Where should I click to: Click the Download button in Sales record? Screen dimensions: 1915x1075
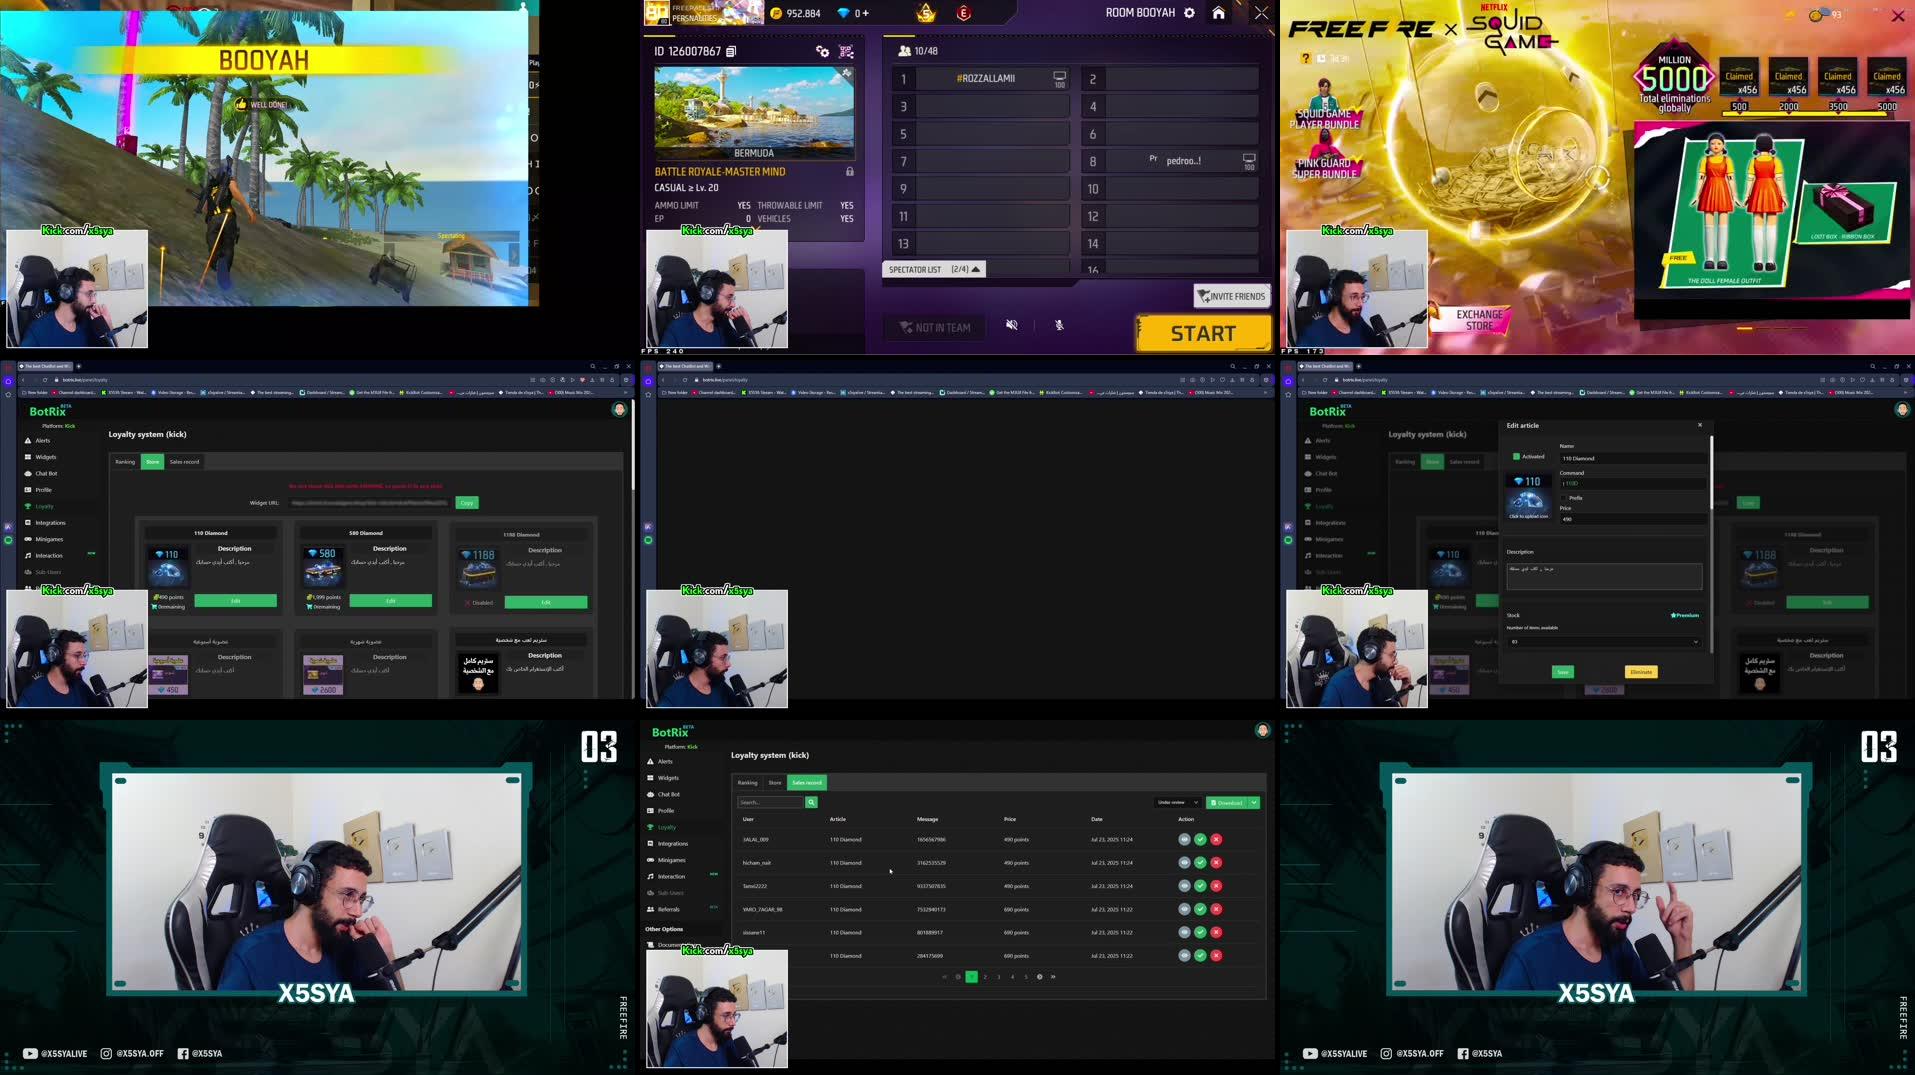click(1227, 802)
